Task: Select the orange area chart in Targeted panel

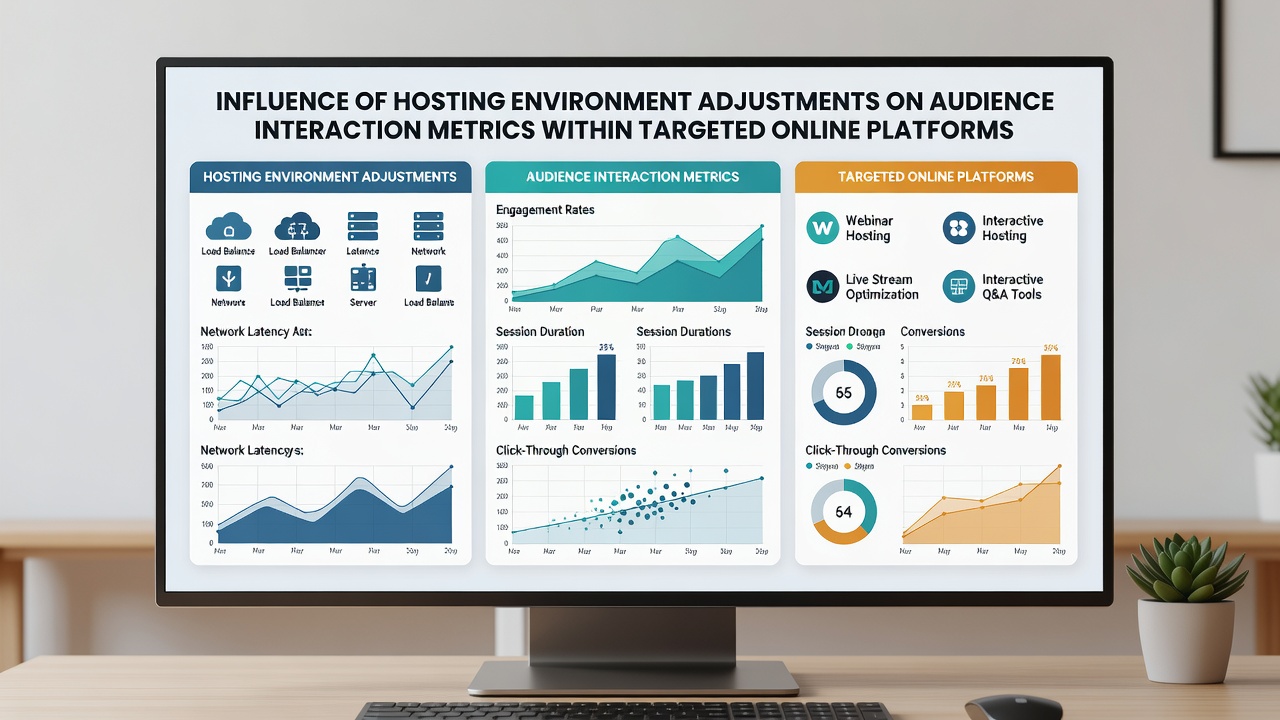Action: pyautogui.click(x=981, y=504)
